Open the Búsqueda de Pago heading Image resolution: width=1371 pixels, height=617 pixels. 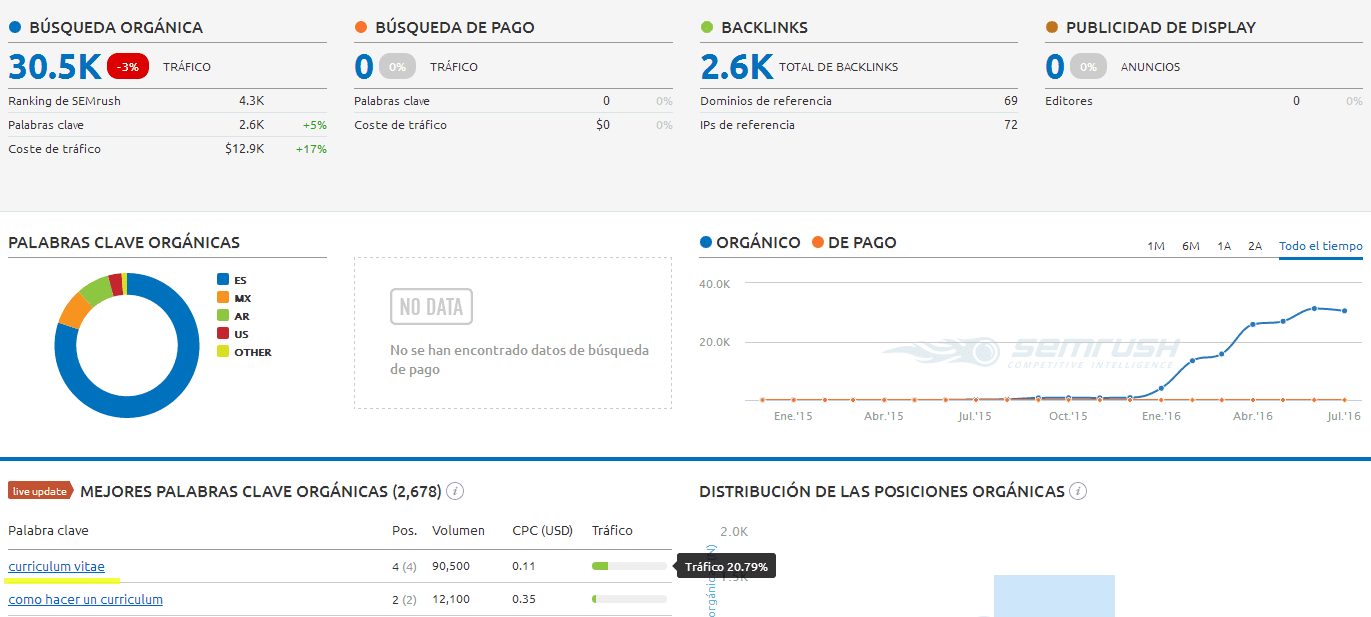[x=455, y=28]
